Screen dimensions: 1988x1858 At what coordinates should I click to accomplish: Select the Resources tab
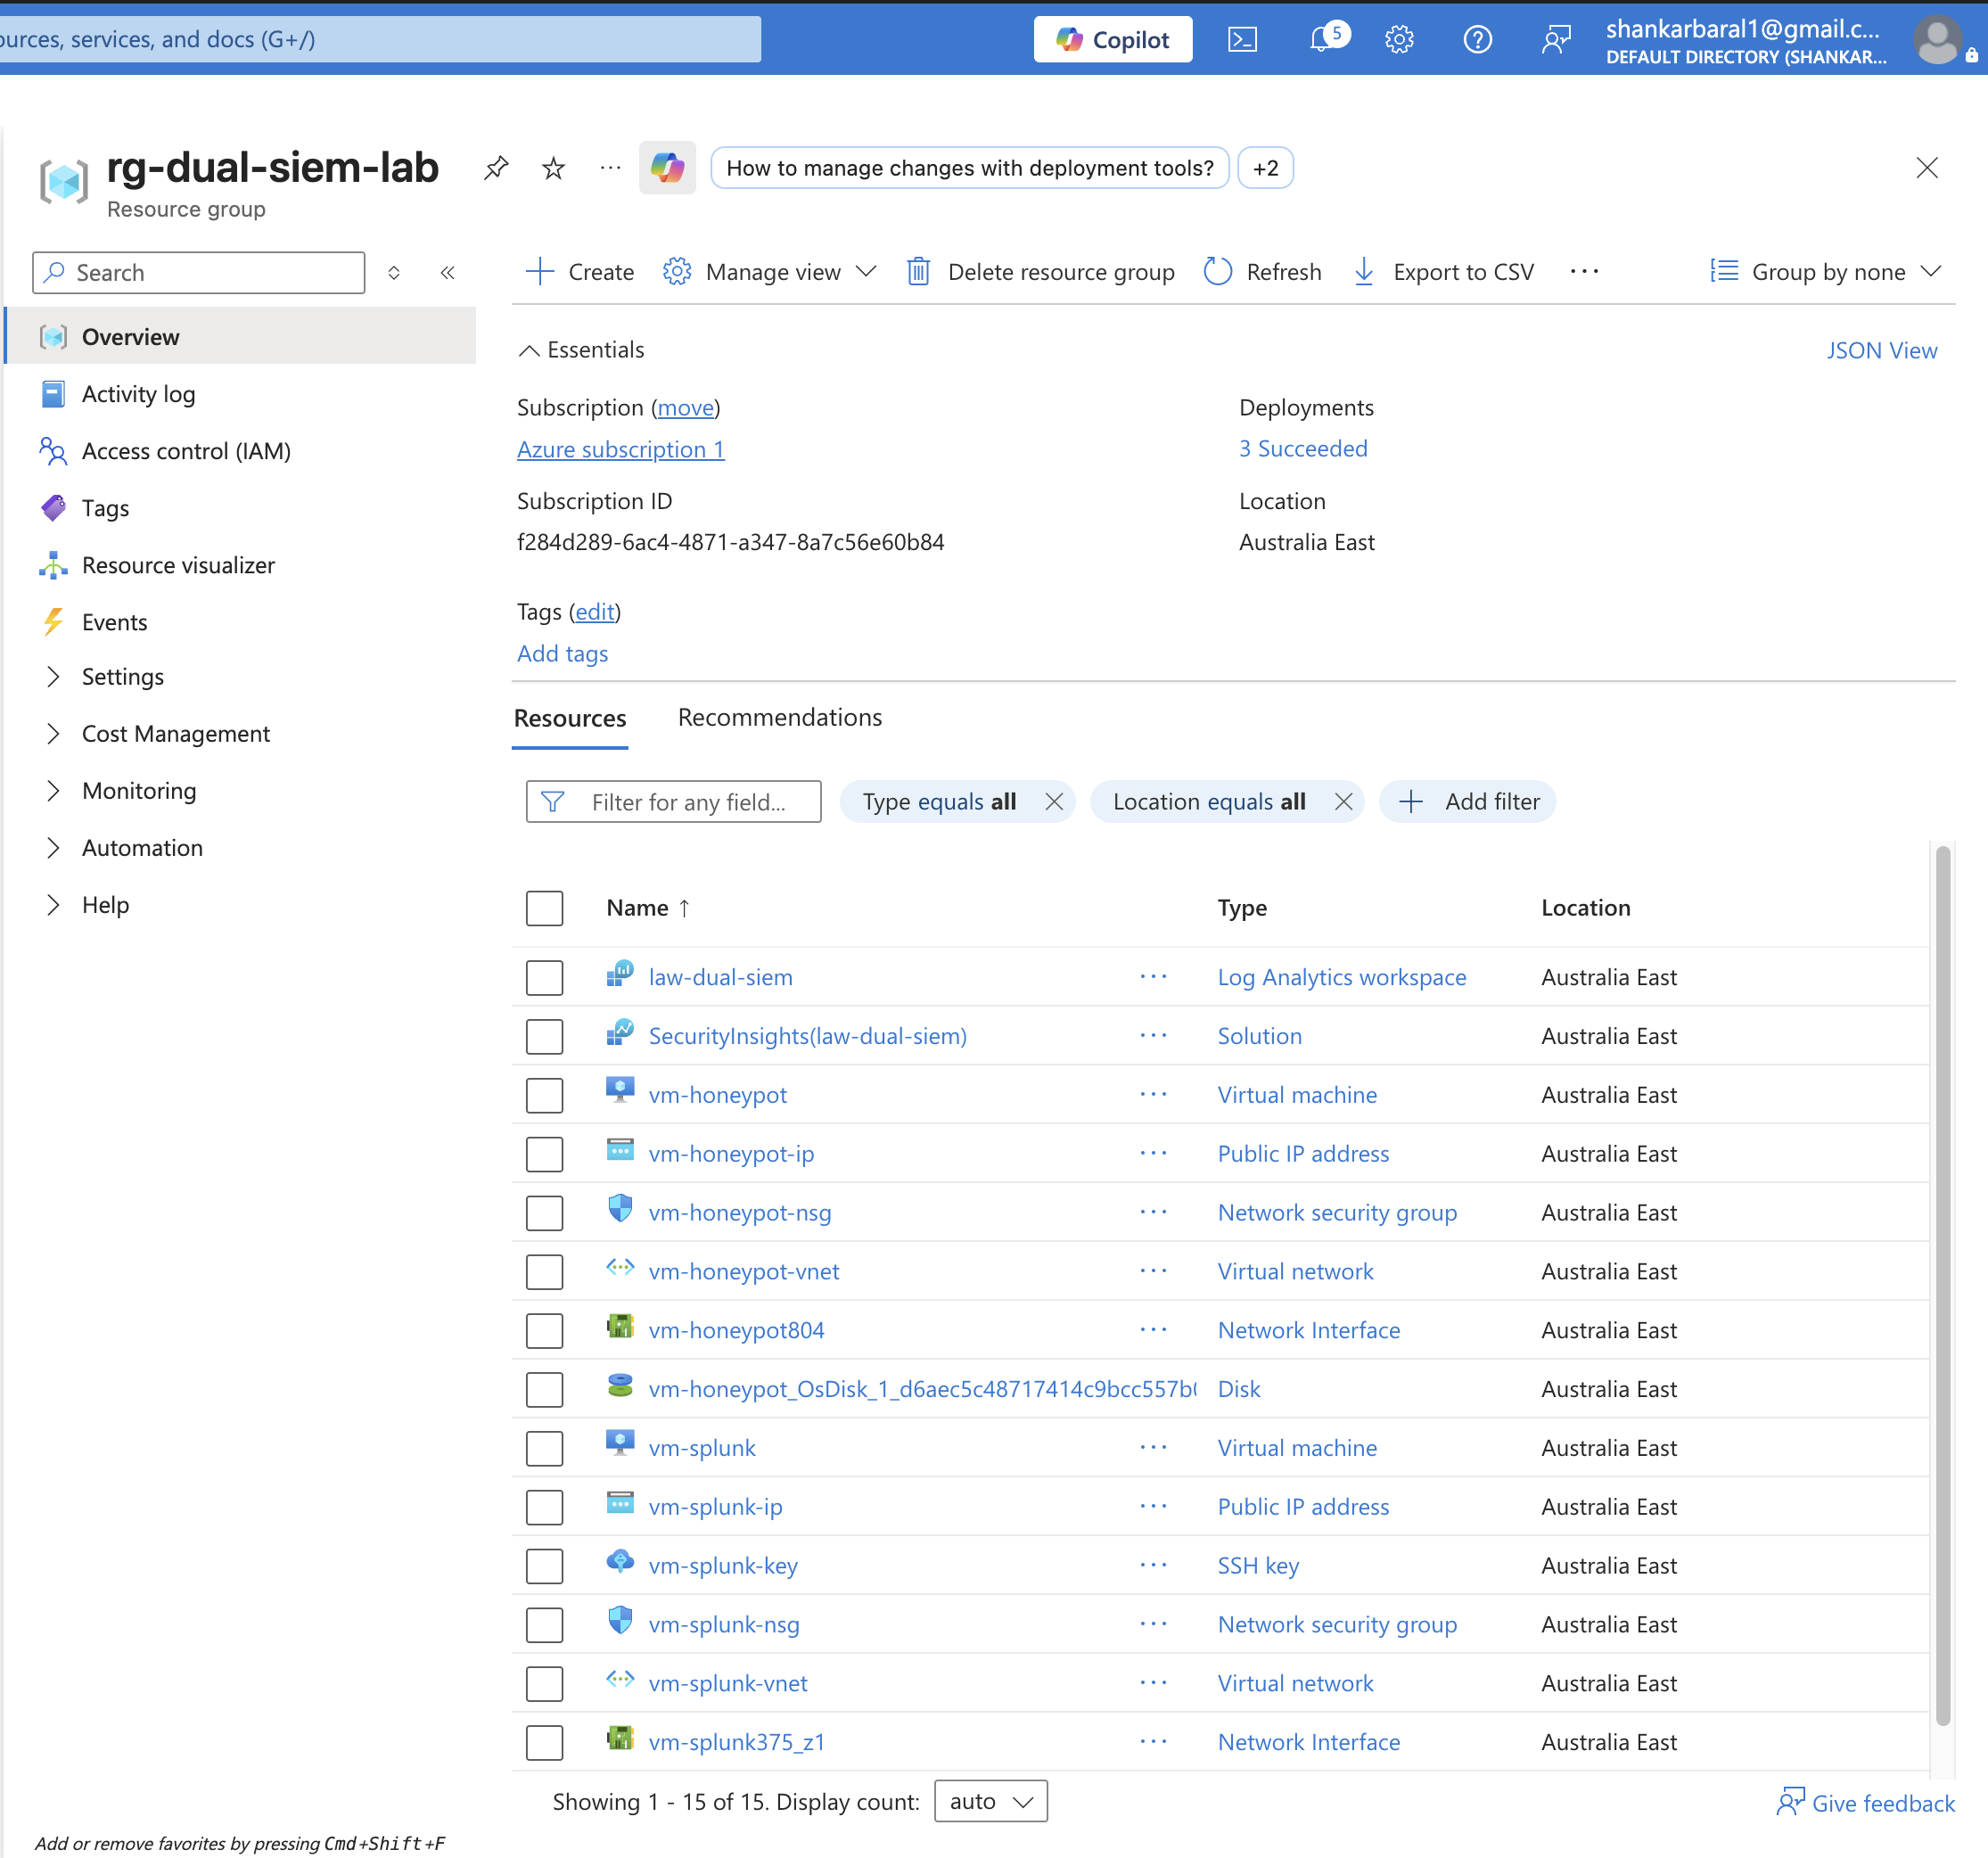(570, 718)
